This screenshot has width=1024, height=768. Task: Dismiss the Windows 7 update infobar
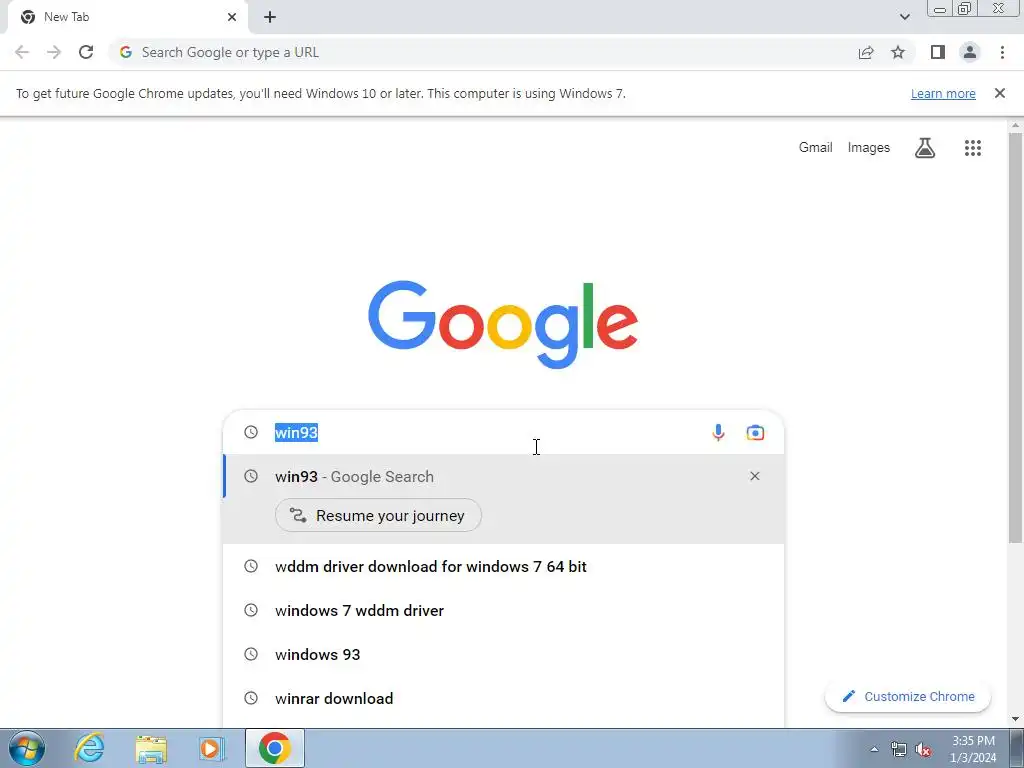tap(1000, 93)
